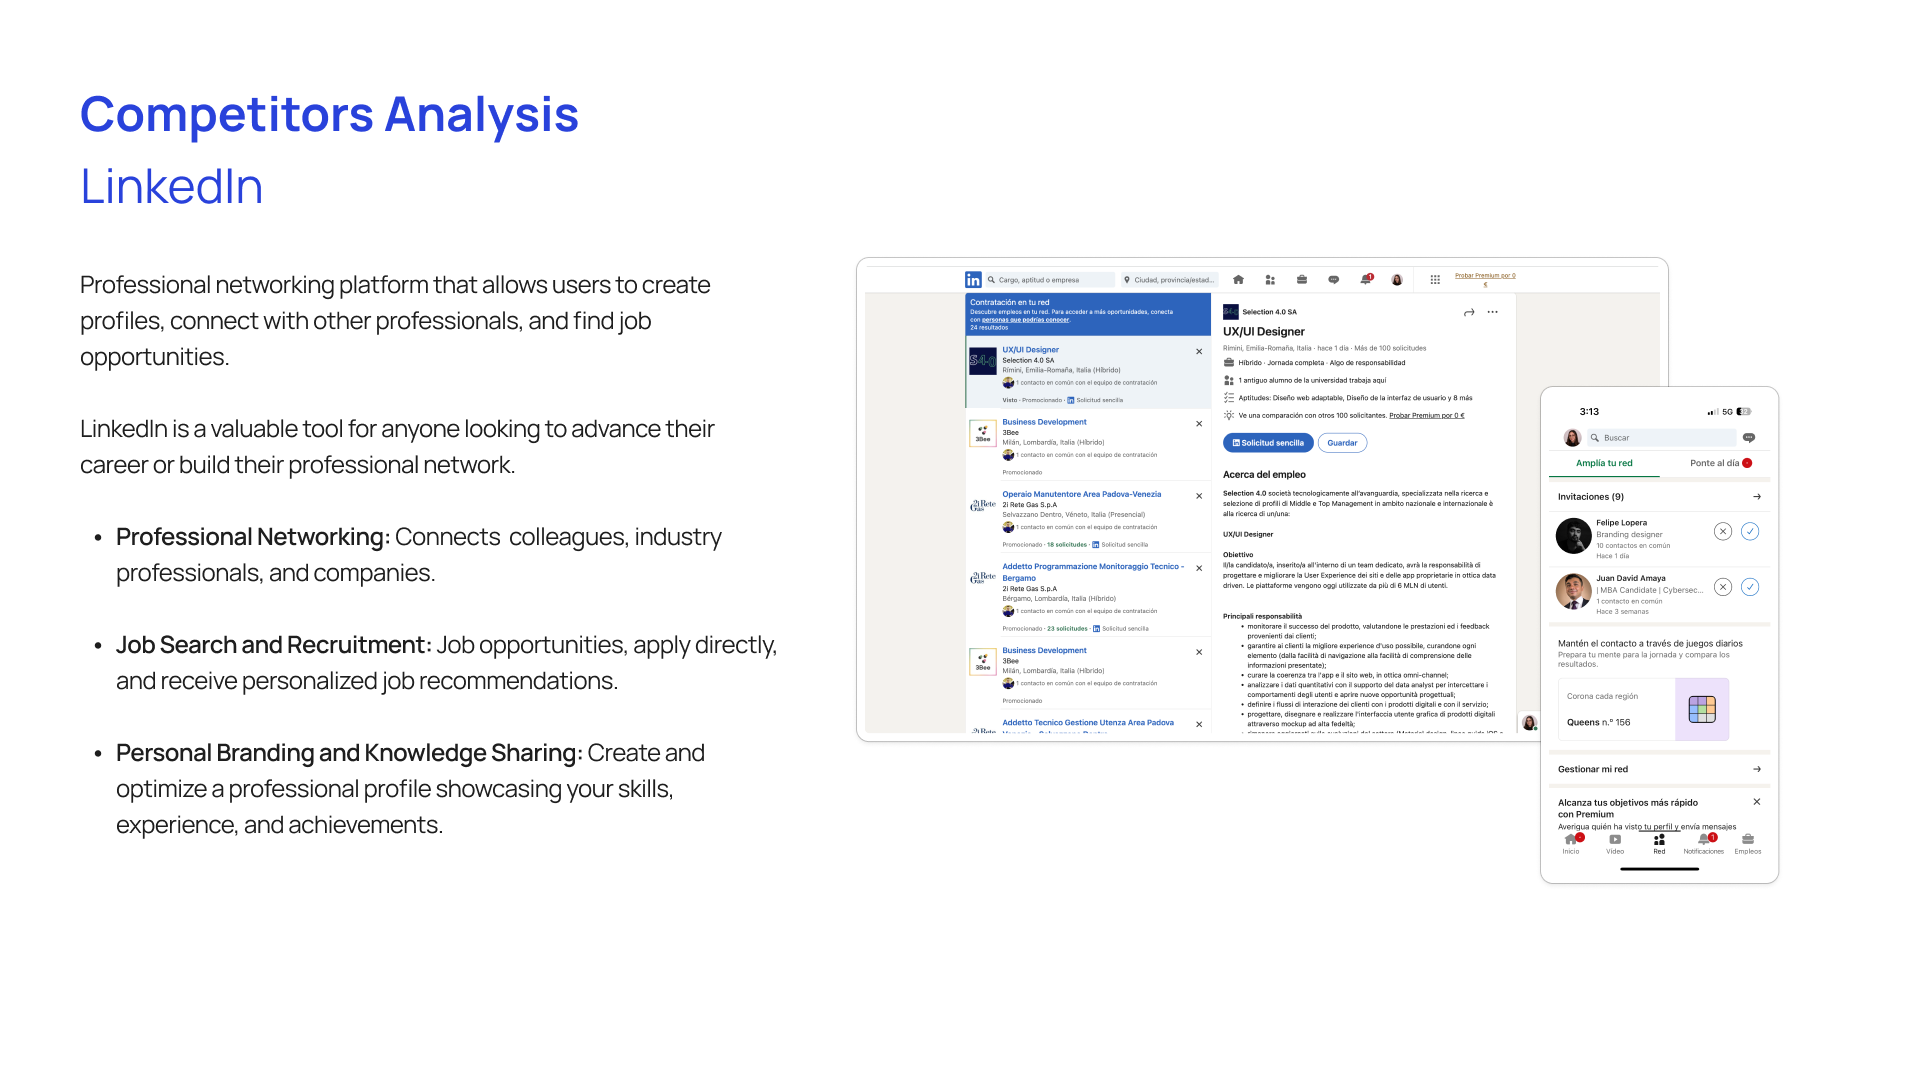Image resolution: width=1920 pixels, height=1080 pixels.
Task: Ignore Juan David Amaya's invitation
Action: tap(1722, 587)
